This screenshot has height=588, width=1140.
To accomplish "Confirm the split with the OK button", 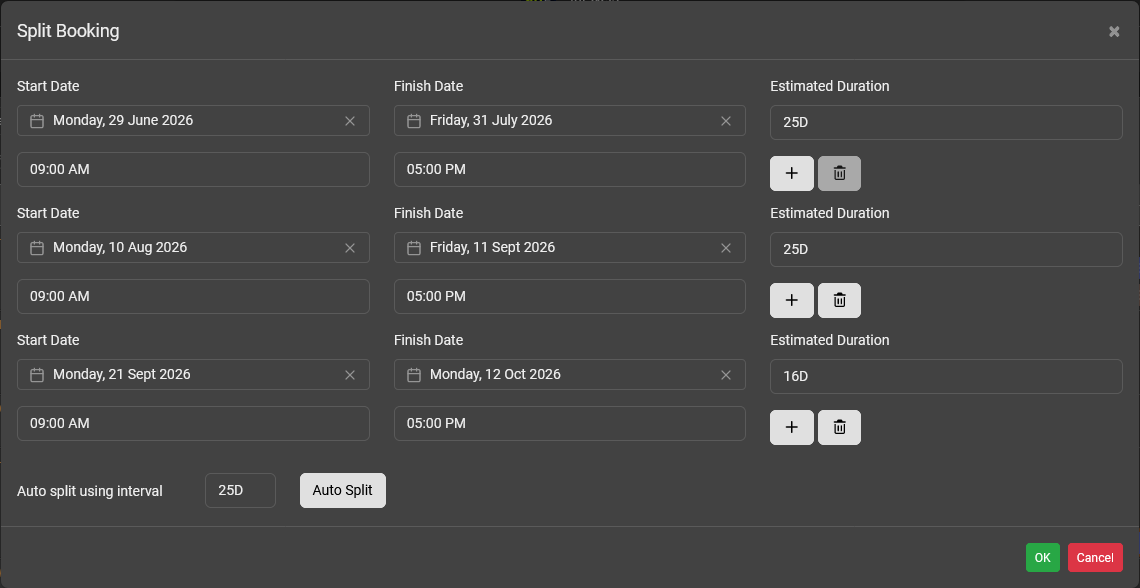I will 1042,558.
